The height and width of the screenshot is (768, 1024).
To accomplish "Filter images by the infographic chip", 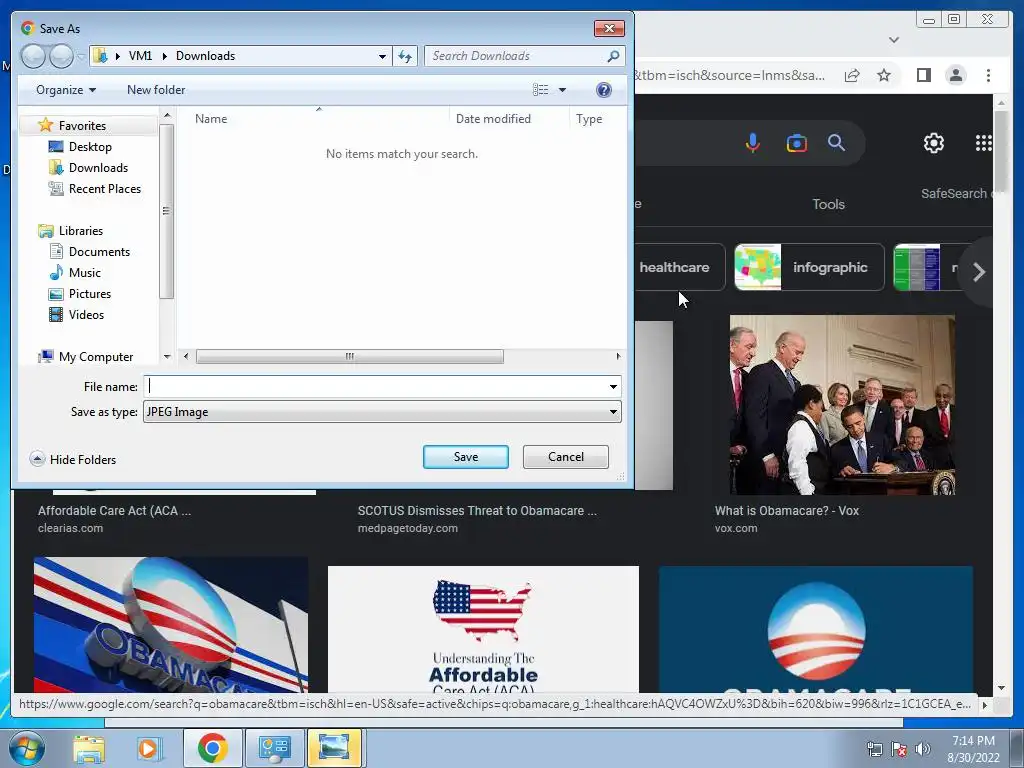I will (x=809, y=267).
